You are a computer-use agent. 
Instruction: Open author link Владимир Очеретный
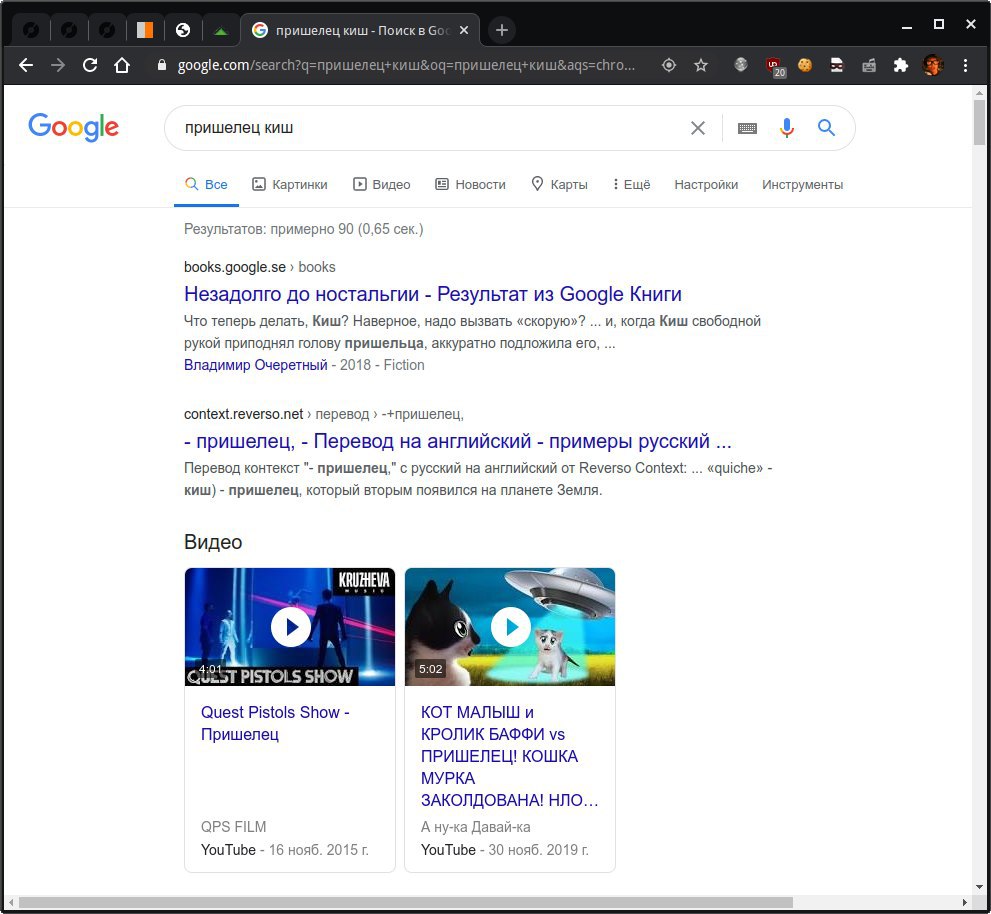[255, 365]
